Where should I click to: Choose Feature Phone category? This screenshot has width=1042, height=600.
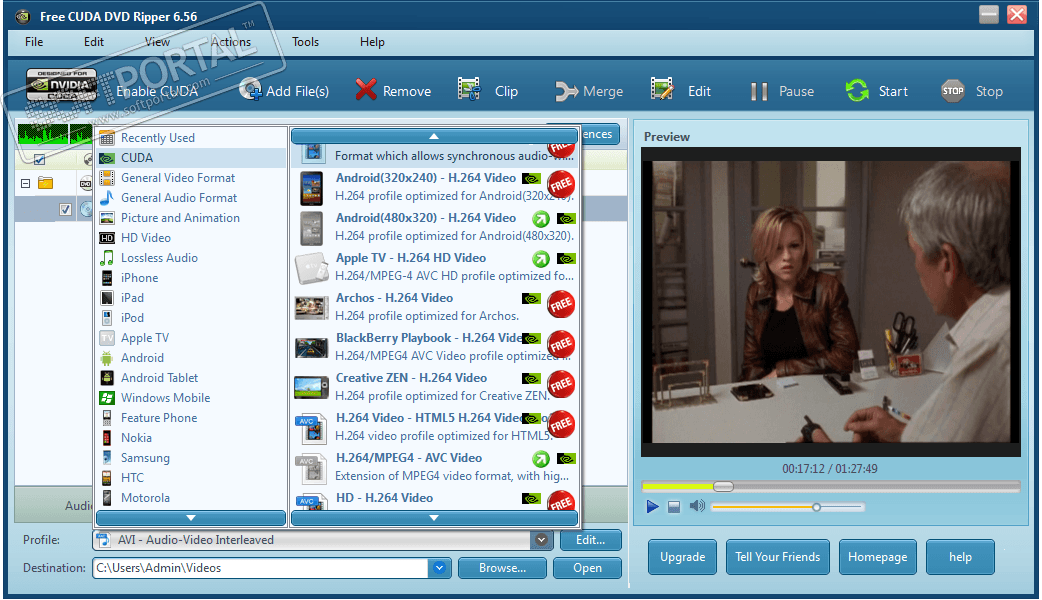(191, 417)
